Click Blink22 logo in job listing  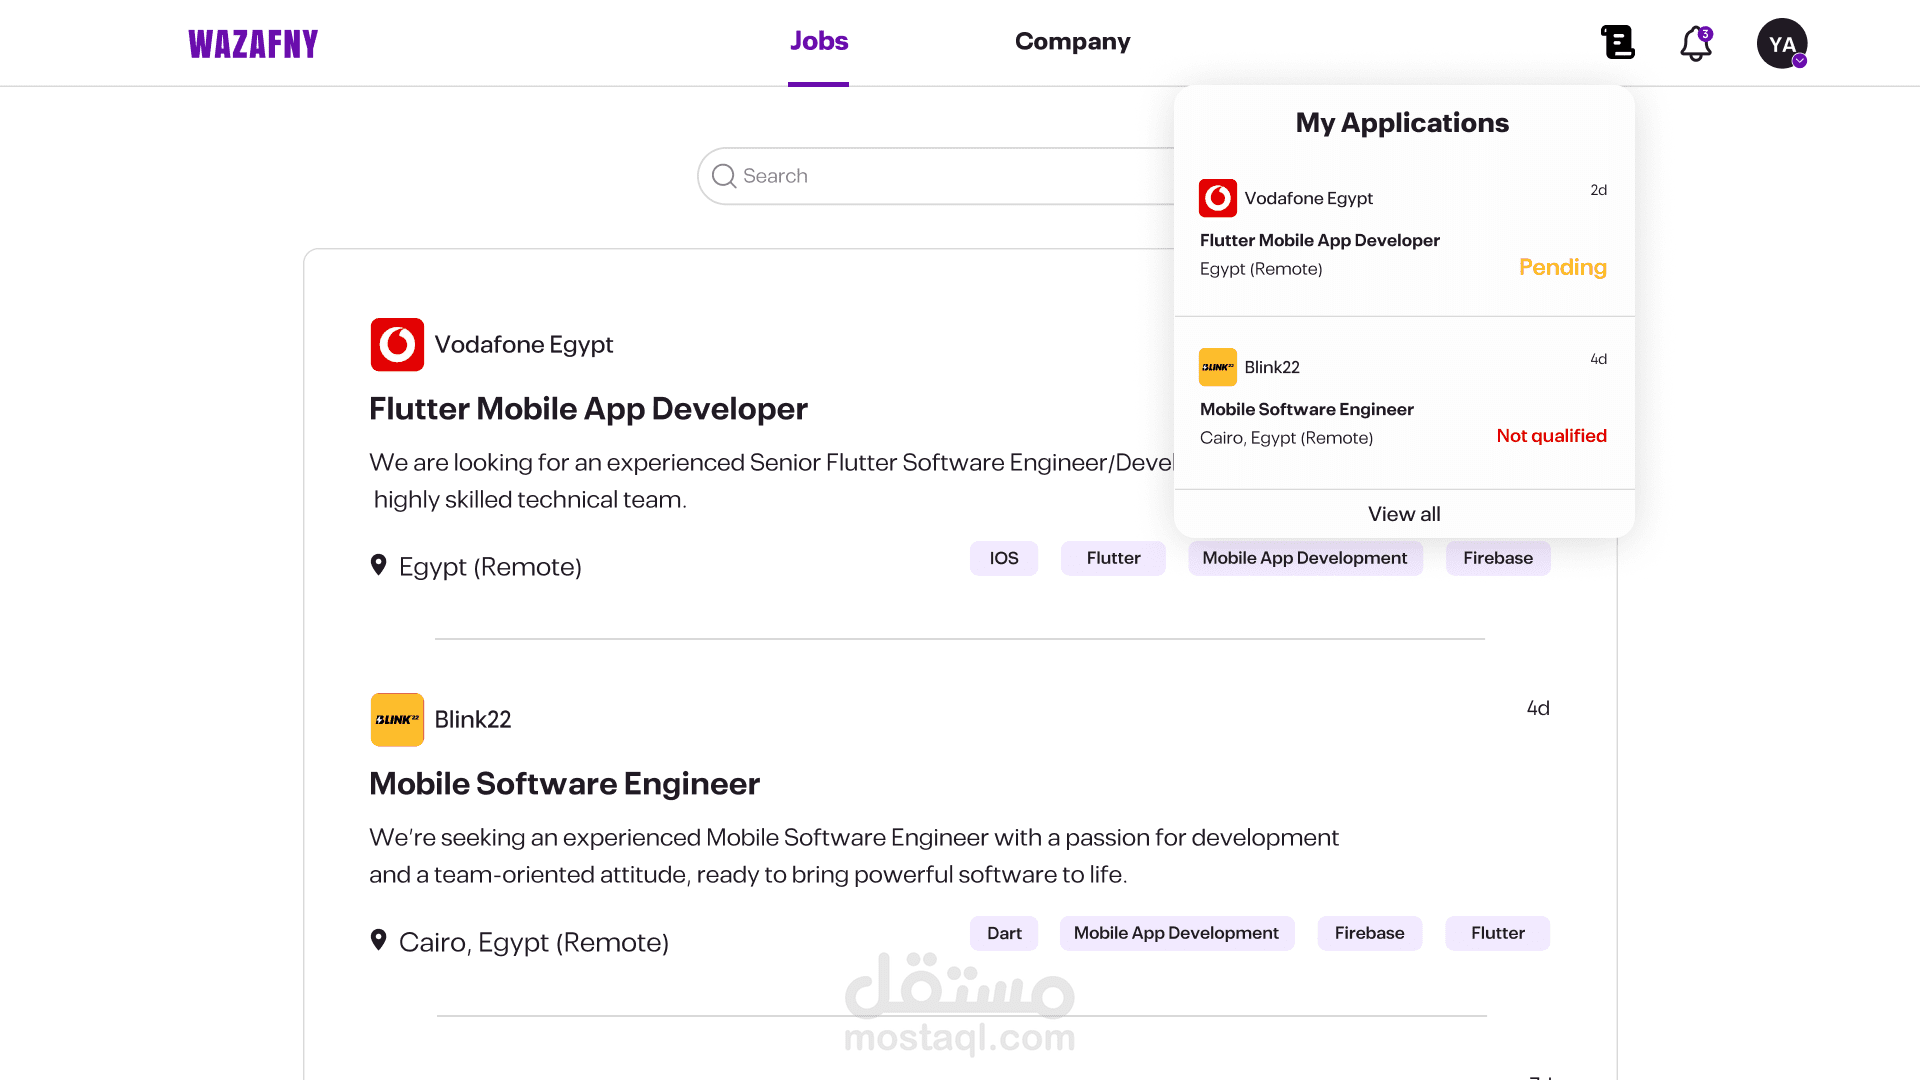[397, 720]
